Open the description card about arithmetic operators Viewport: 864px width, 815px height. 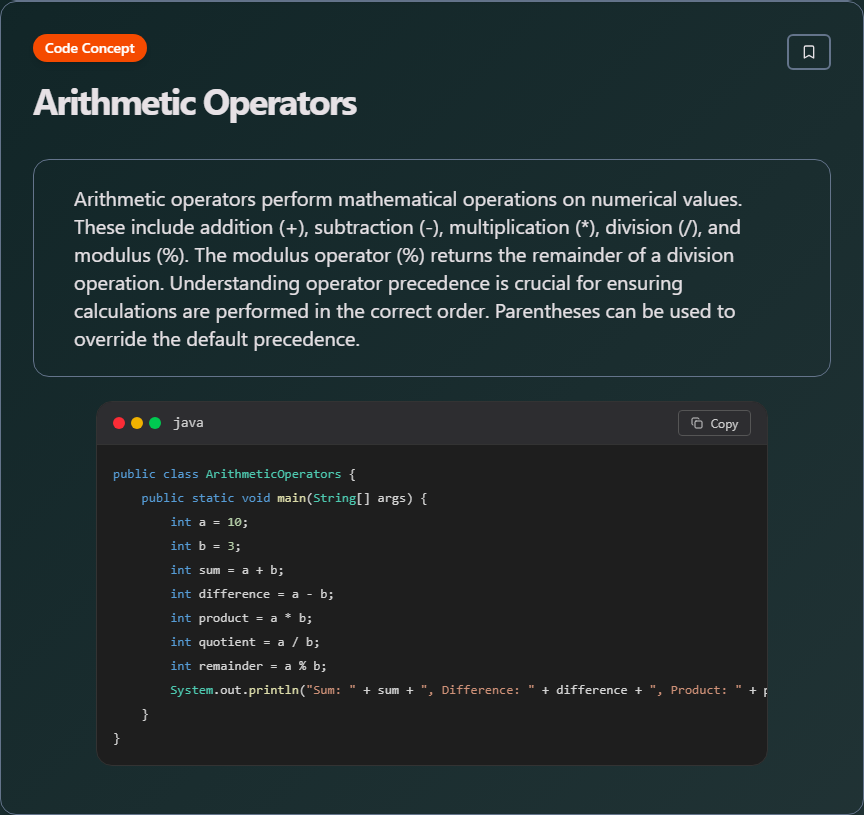pyautogui.click(x=431, y=267)
